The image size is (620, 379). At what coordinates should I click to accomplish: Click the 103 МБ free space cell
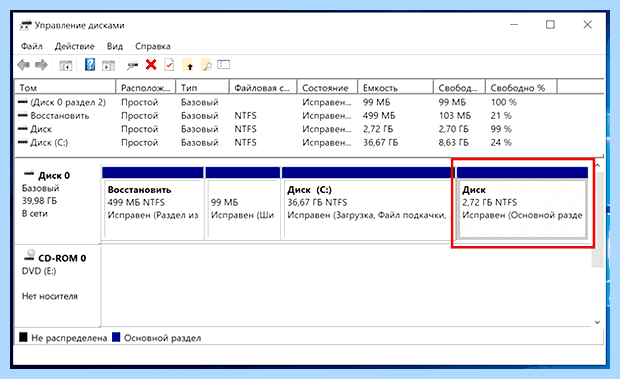coord(455,116)
